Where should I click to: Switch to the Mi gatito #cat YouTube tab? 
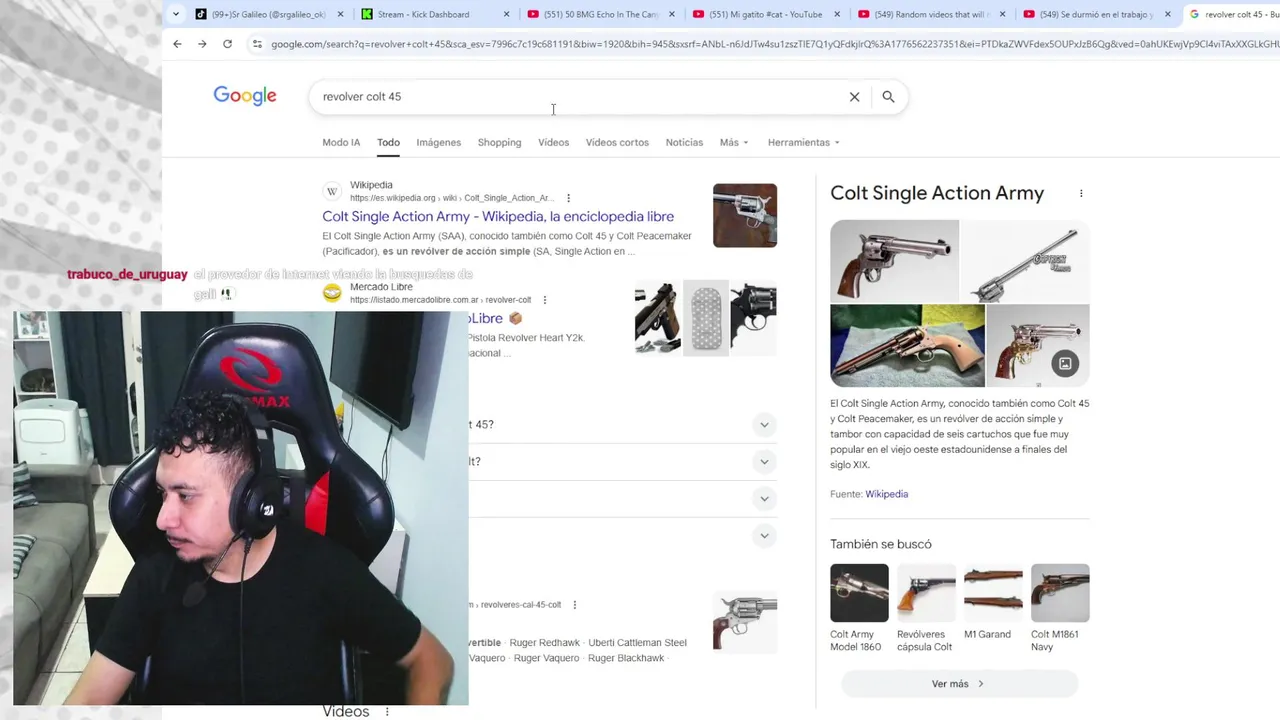766,14
